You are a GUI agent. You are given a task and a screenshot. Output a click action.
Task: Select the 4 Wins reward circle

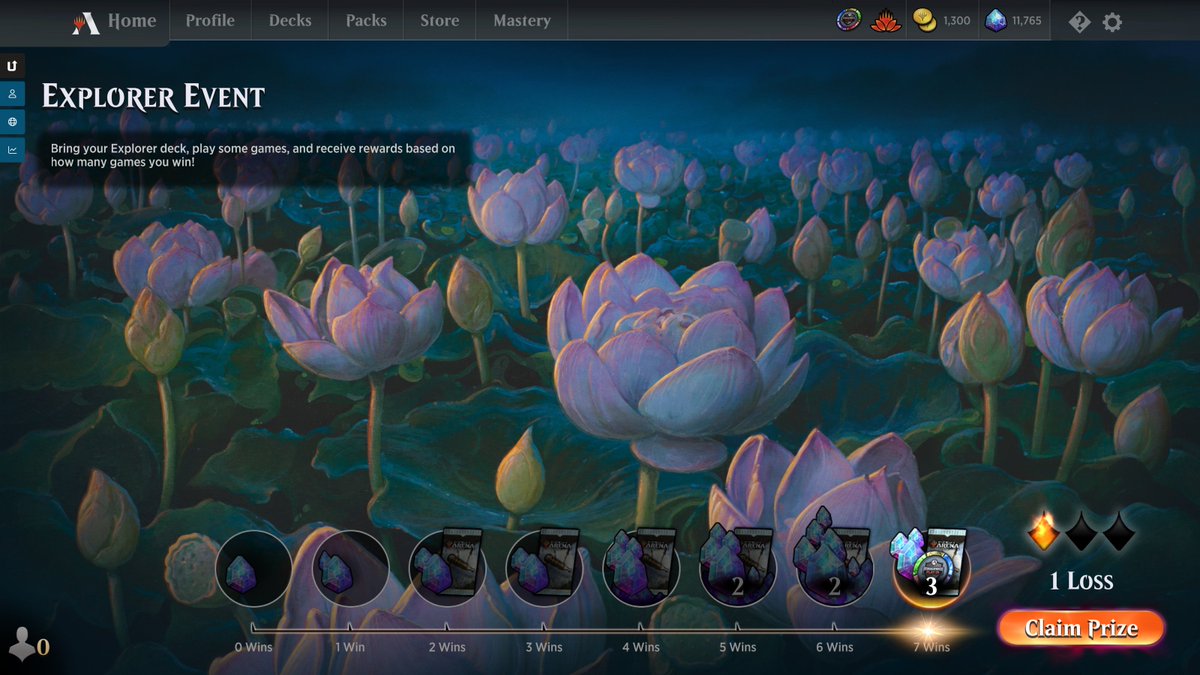641,569
